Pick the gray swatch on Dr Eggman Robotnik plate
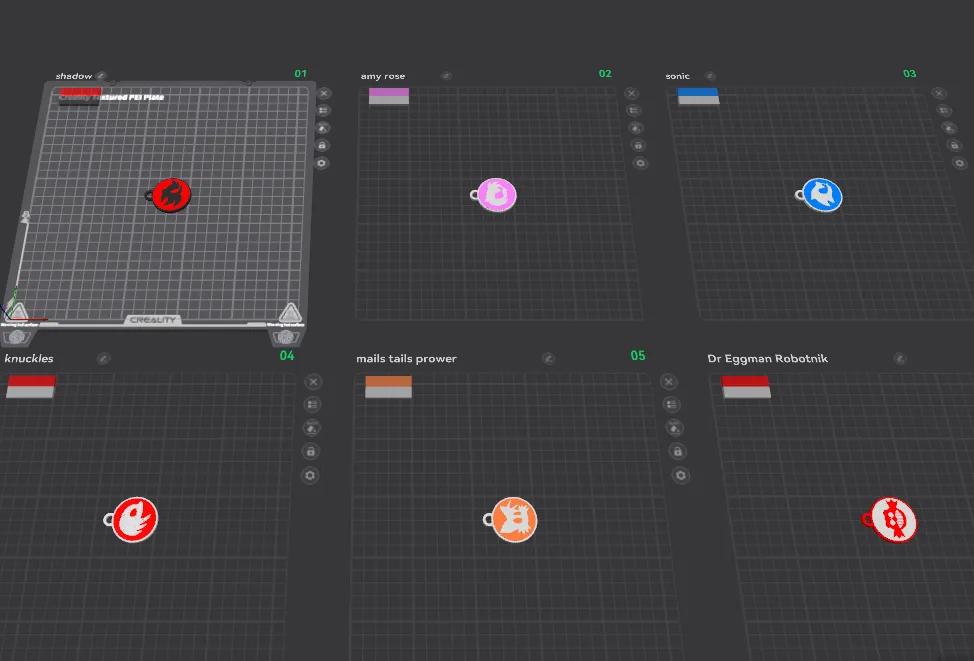Viewport: 974px width, 661px height. pos(747,392)
